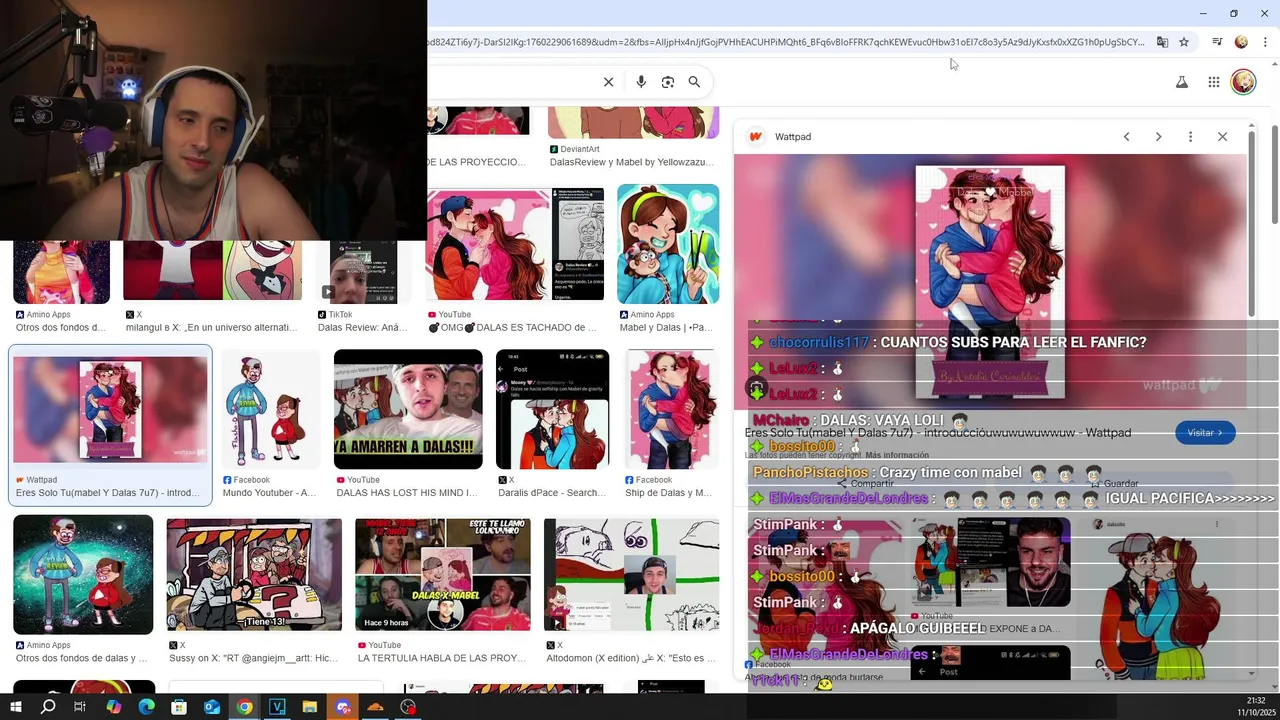Open Windows taskbar search

coord(48,707)
